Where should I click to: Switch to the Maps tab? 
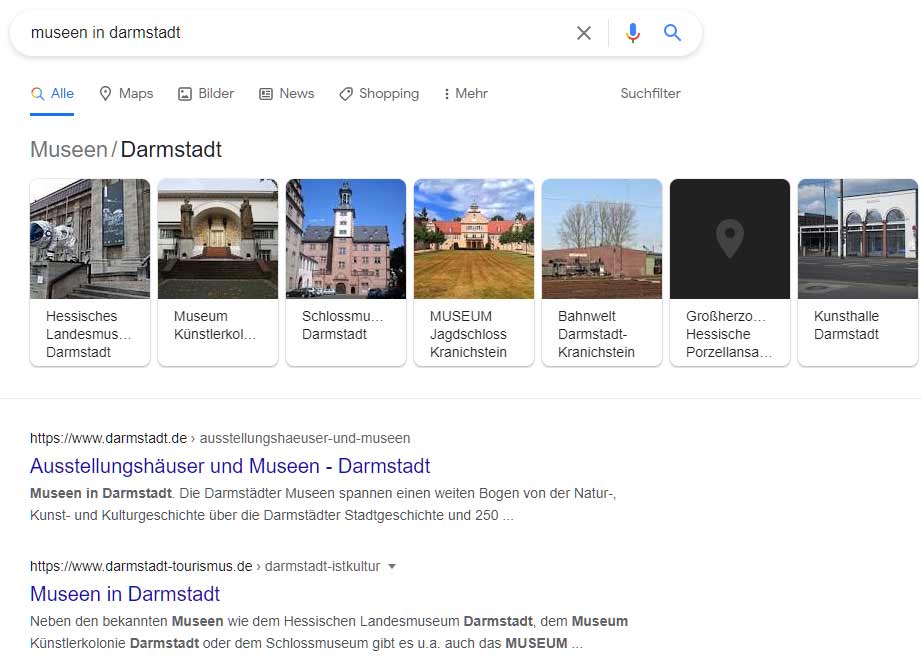(x=126, y=93)
